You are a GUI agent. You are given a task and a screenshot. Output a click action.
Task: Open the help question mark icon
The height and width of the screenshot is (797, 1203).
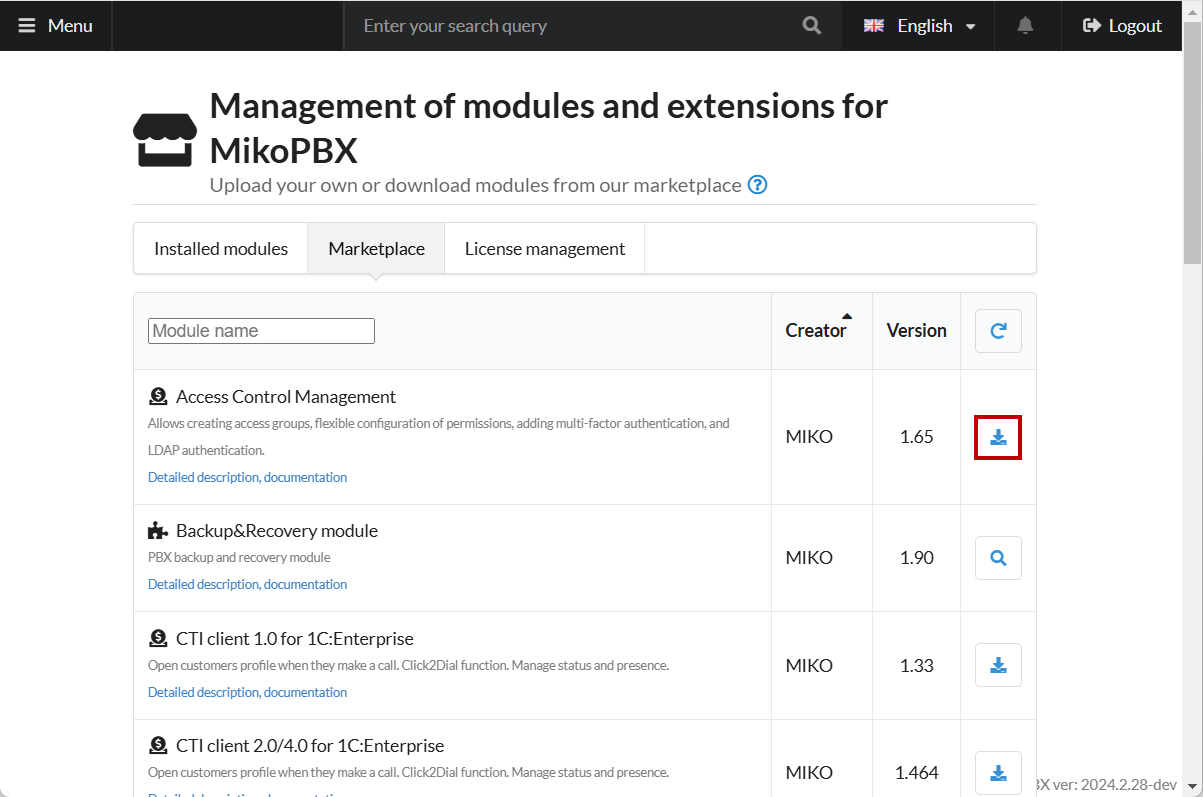(758, 185)
